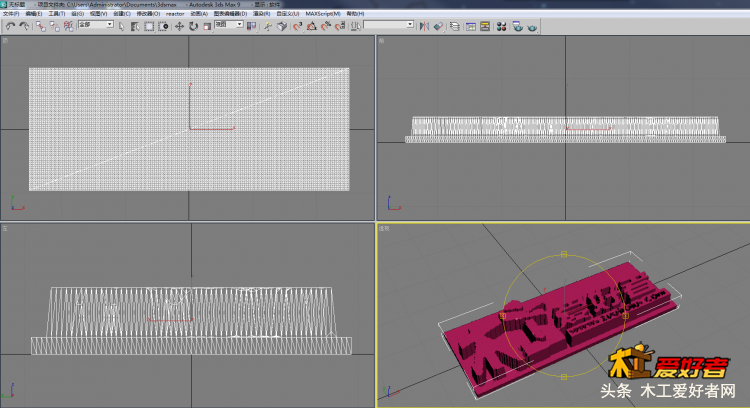Open the reference coordinate system dropdown

(229, 24)
